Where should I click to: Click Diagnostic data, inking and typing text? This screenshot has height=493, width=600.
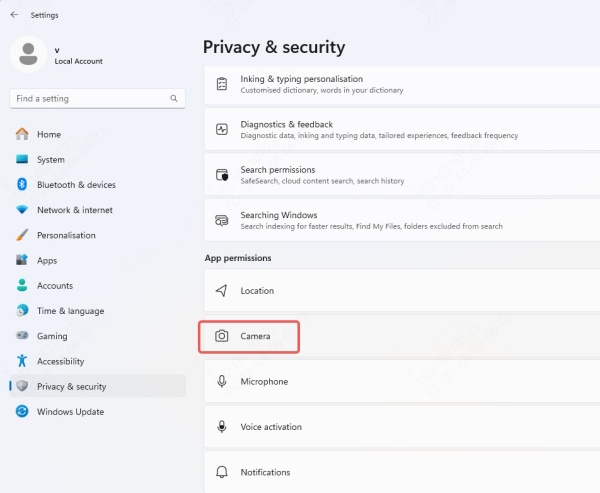(379, 135)
